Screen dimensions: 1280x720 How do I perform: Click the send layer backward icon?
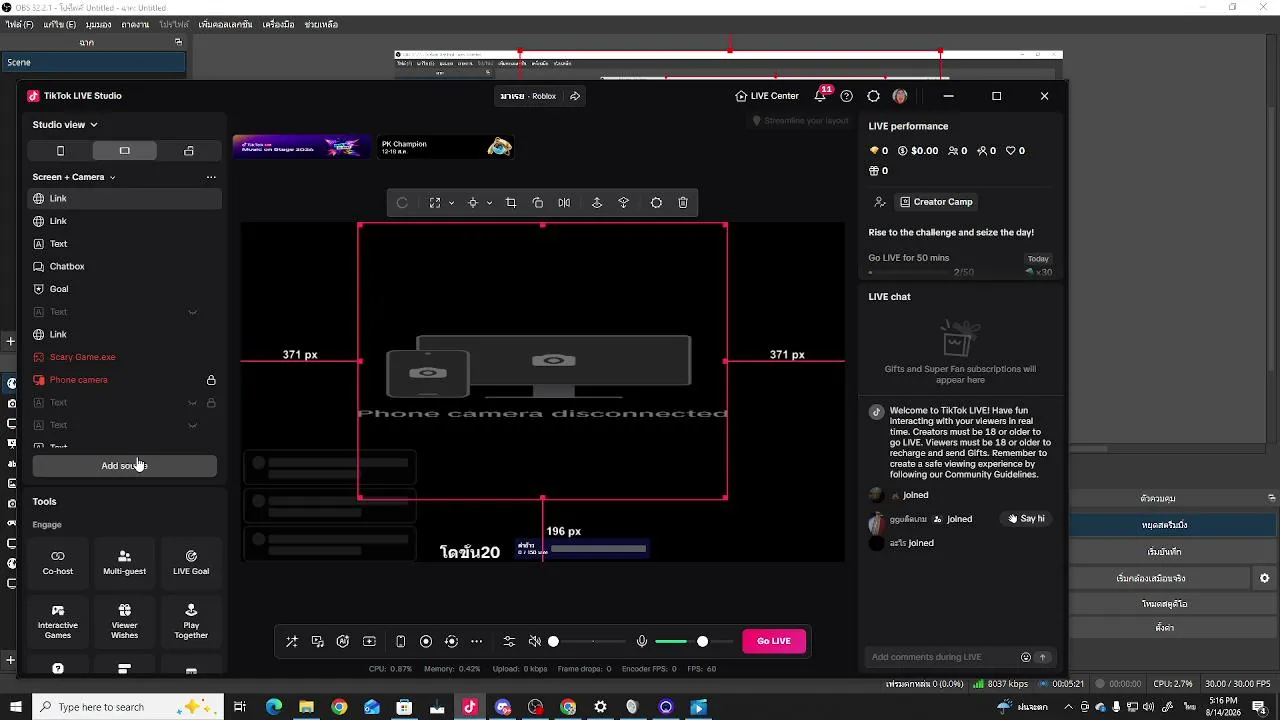tap(624, 203)
